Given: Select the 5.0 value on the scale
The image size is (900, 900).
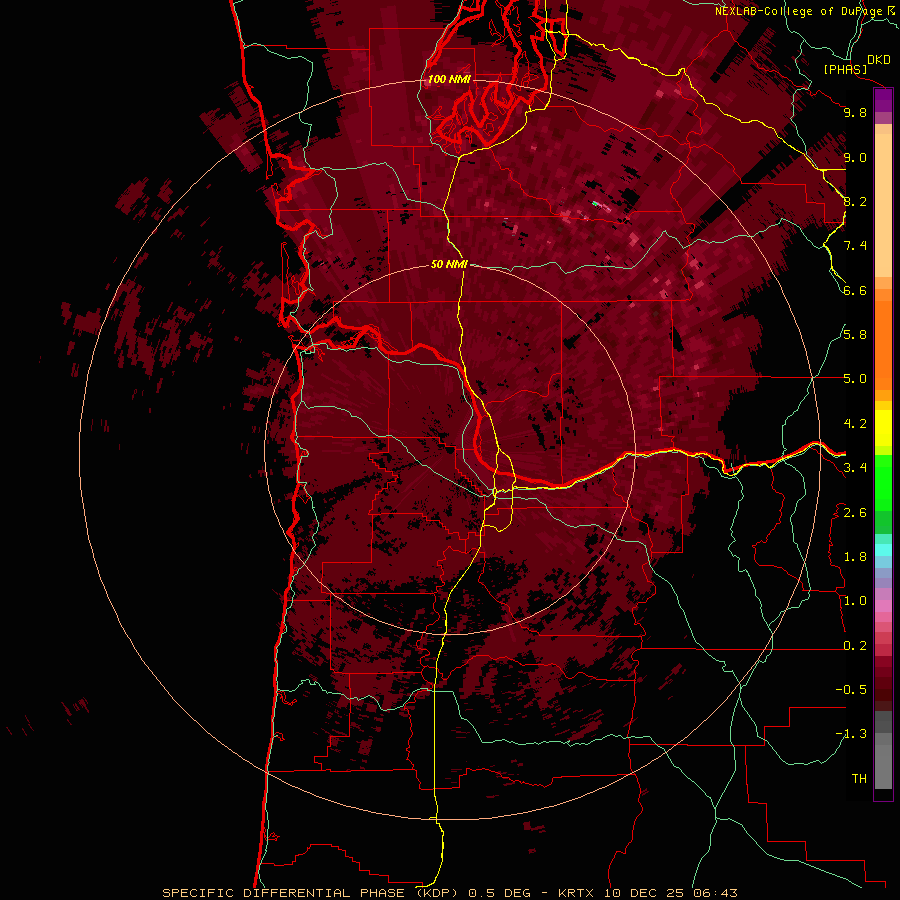Looking at the screenshot, I should click(x=855, y=379).
